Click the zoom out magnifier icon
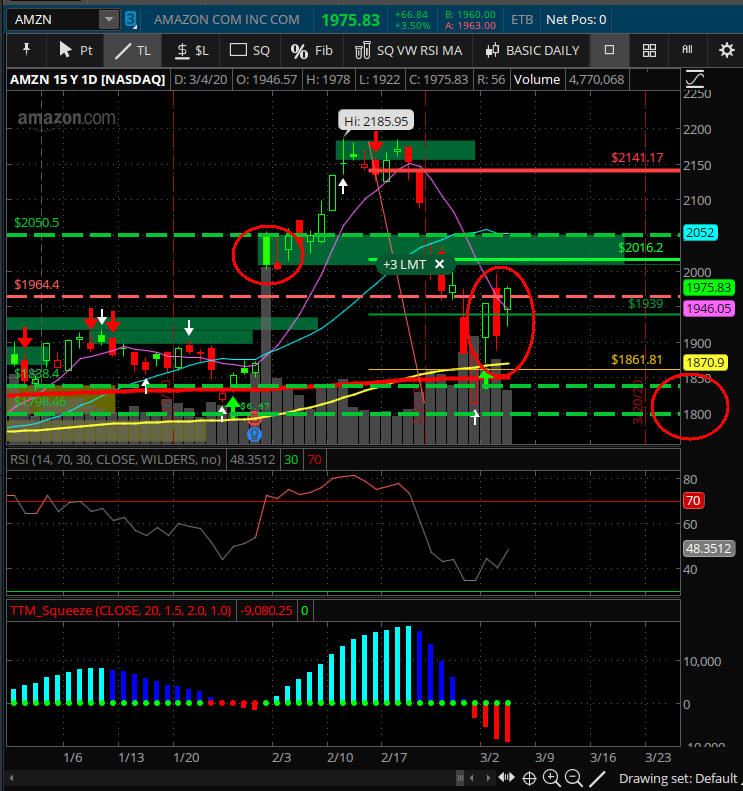The height and width of the screenshot is (791, 743). 574,778
